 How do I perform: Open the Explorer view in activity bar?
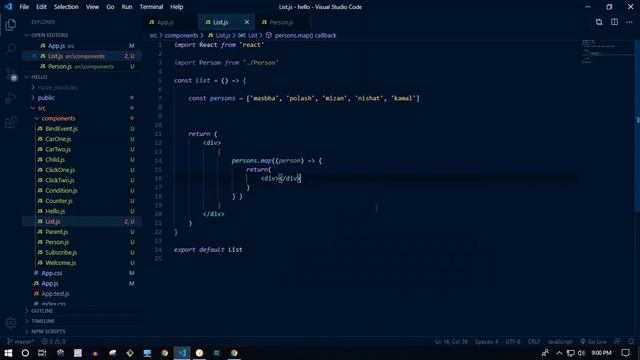click(x=11, y=24)
